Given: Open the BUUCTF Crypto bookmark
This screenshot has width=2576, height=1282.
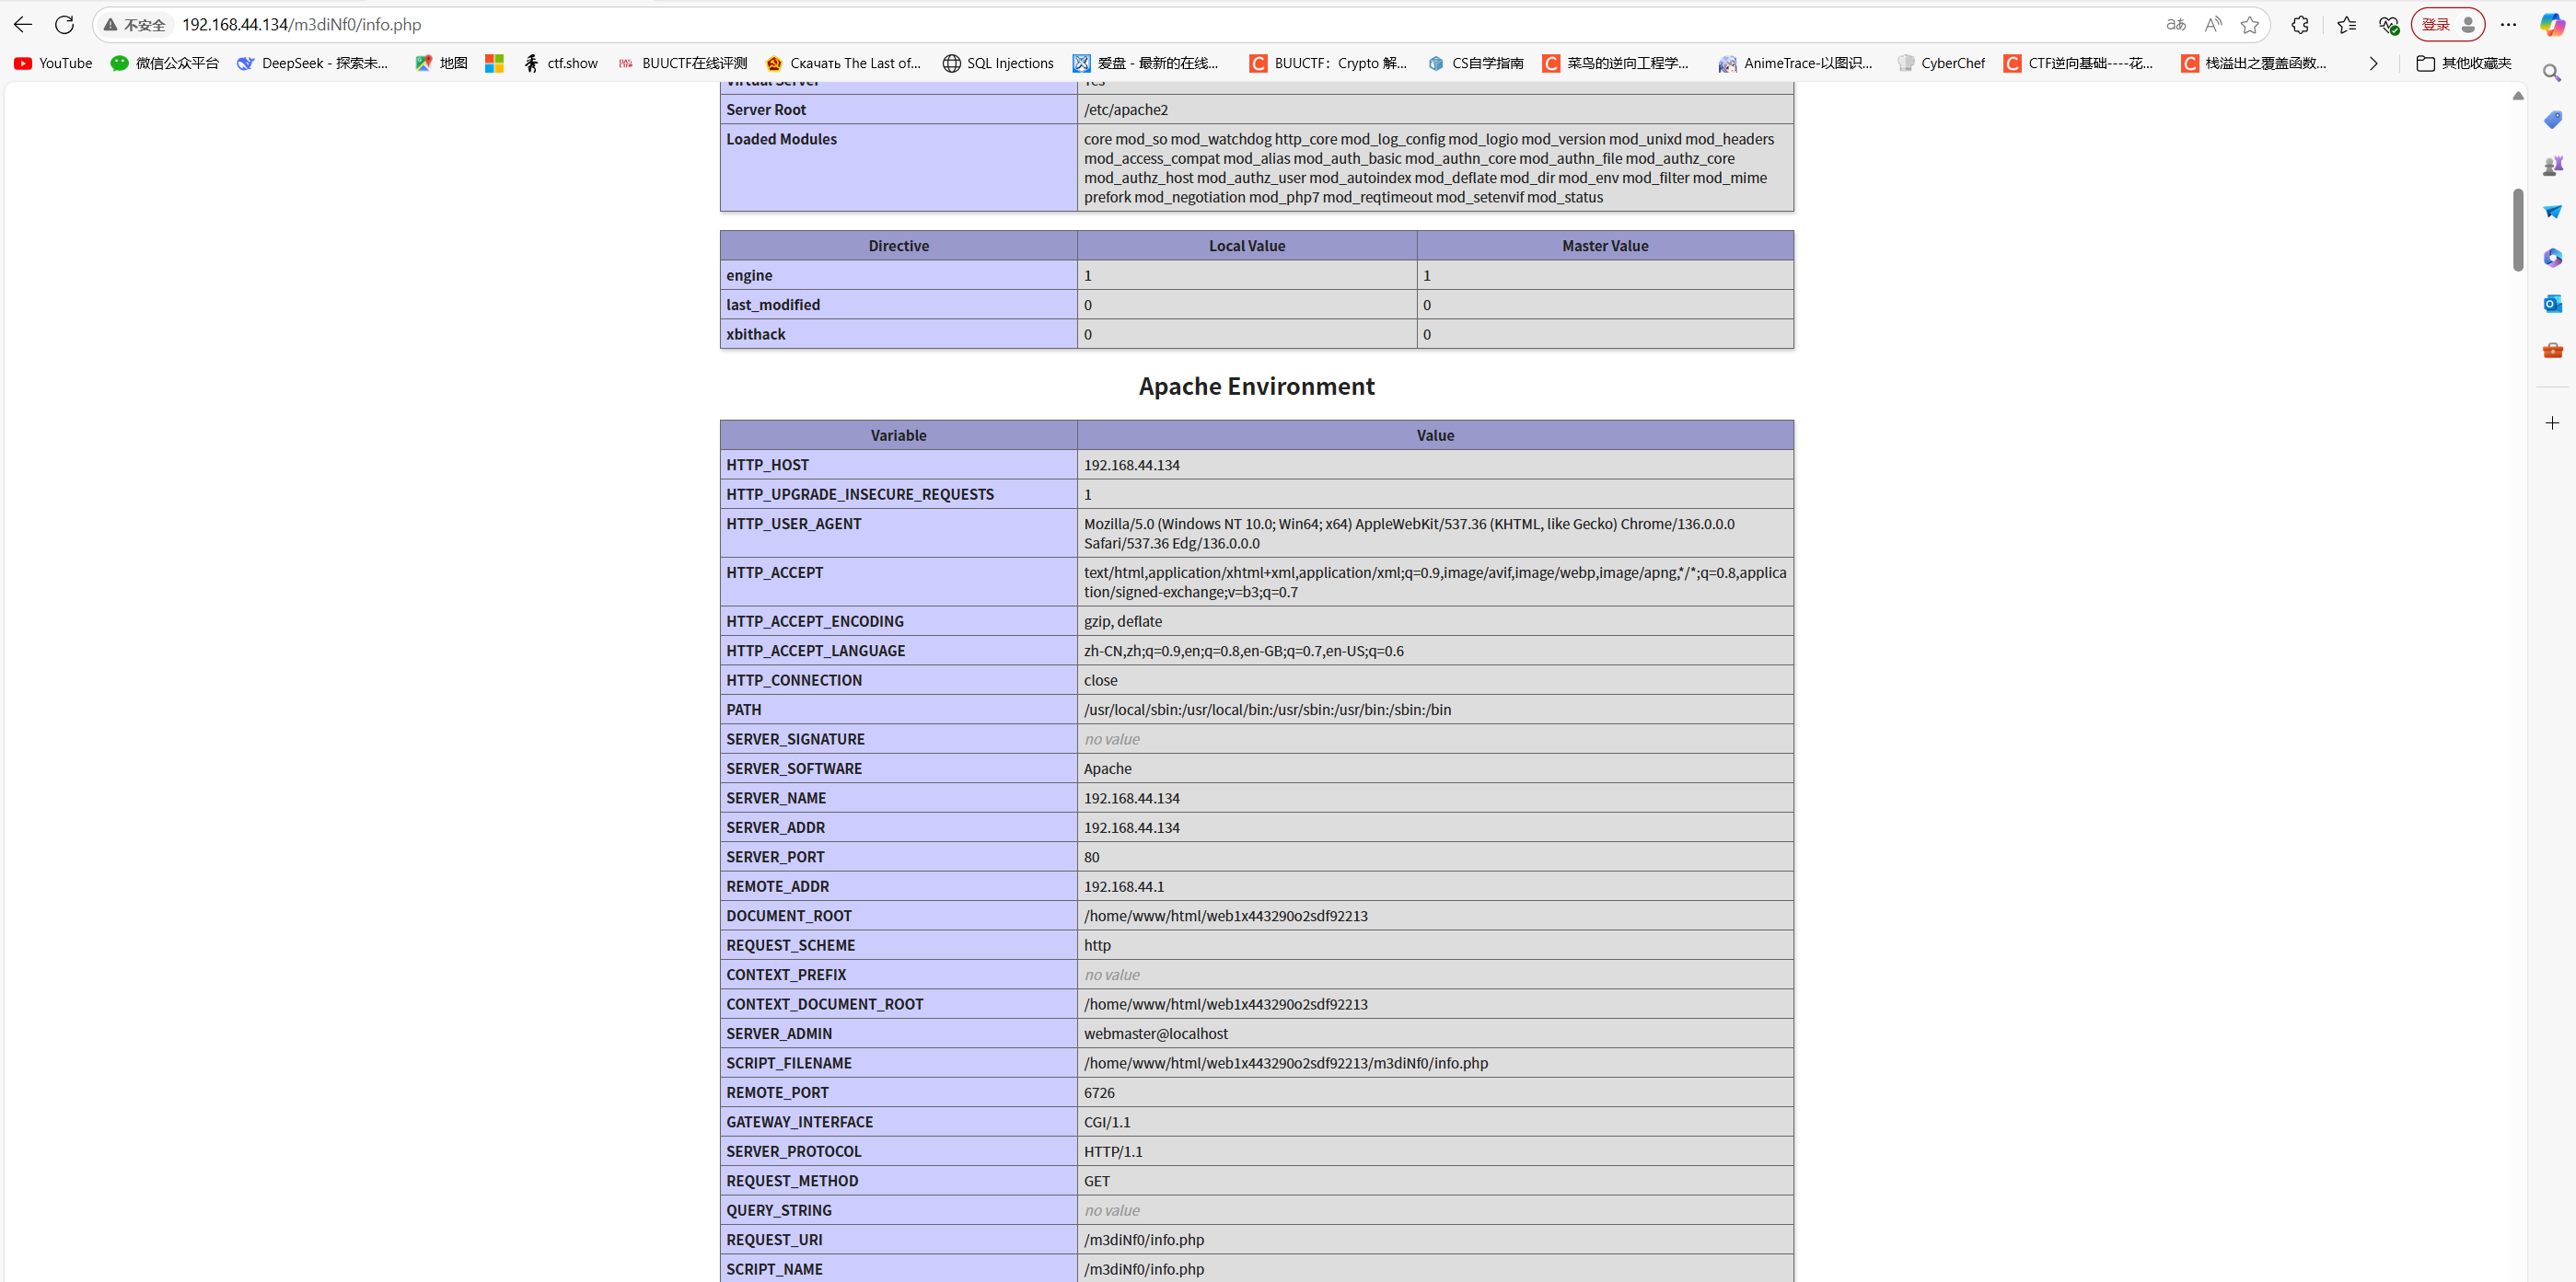Looking at the screenshot, I should (1328, 63).
